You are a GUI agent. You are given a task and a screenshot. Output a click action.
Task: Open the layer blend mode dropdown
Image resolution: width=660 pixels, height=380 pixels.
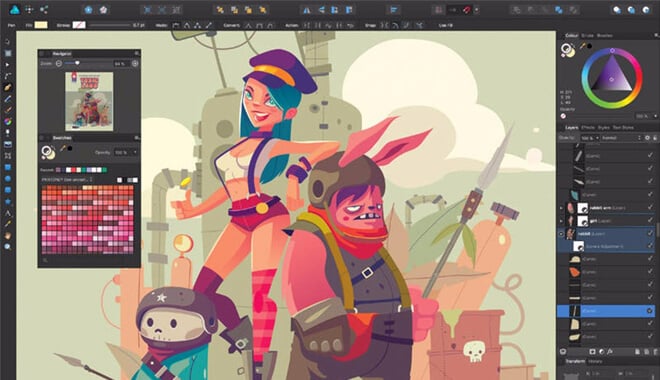(x=621, y=138)
